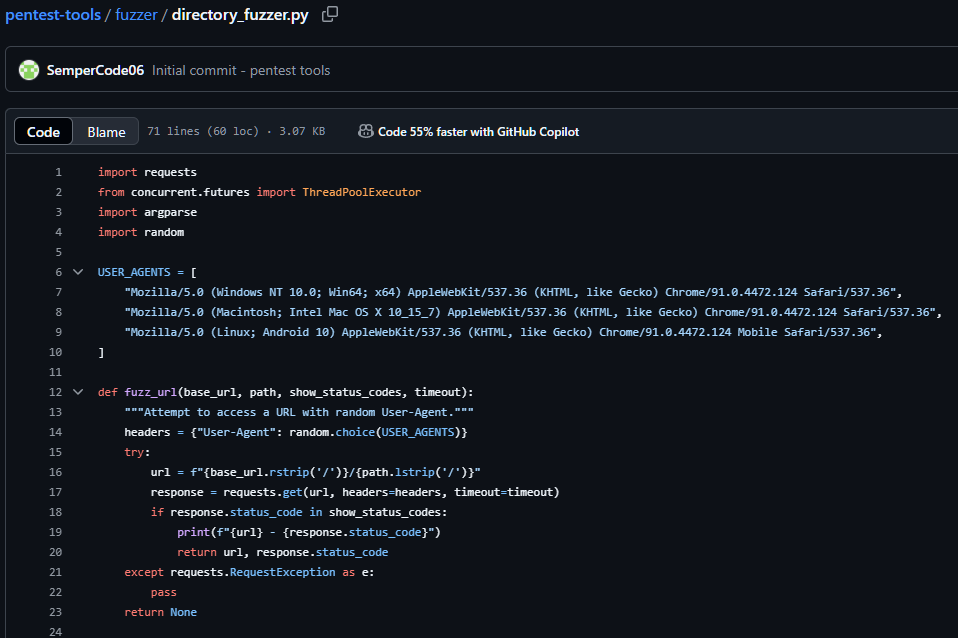
Task: Click 'rstrip' method on line 16
Action: [x=289, y=472]
